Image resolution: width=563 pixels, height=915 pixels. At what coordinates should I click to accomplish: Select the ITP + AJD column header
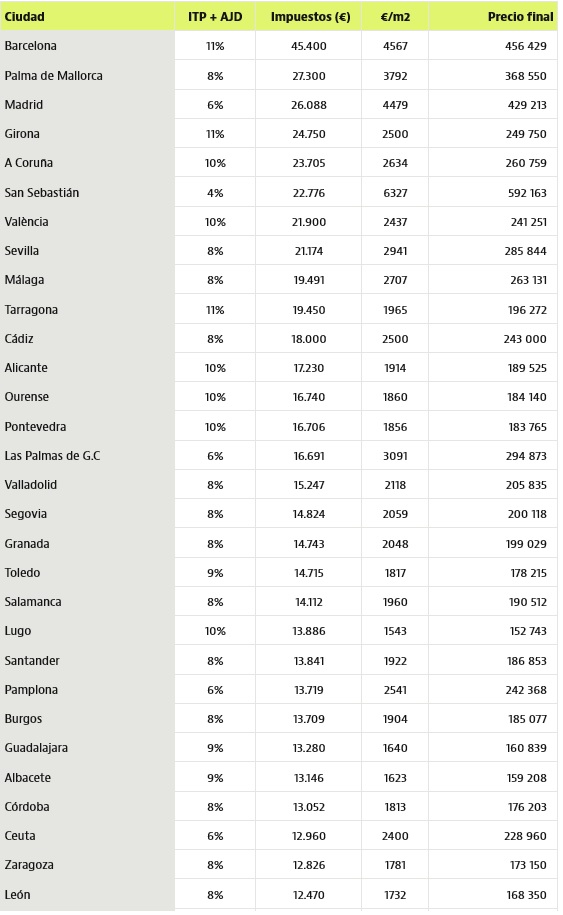click(215, 17)
